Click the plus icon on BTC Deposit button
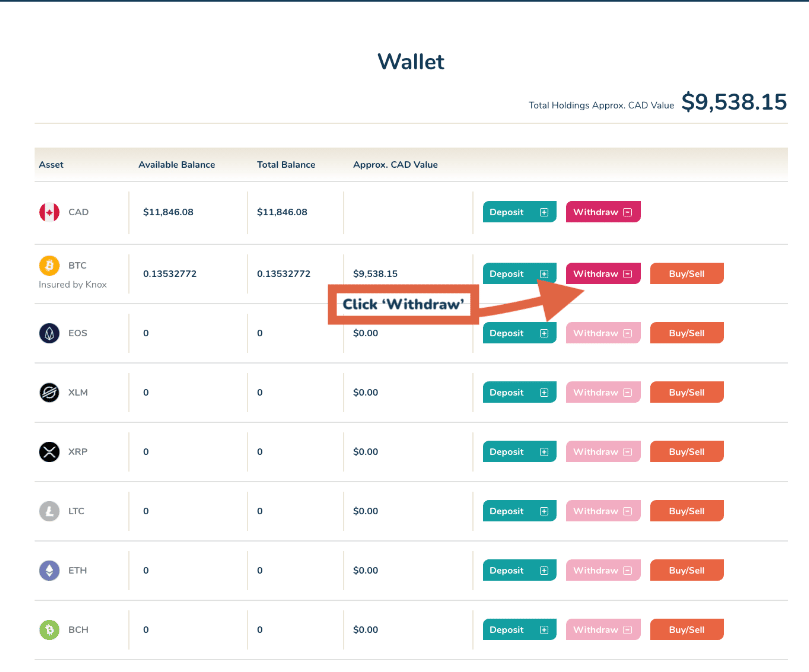The image size is (809, 672). click(544, 273)
